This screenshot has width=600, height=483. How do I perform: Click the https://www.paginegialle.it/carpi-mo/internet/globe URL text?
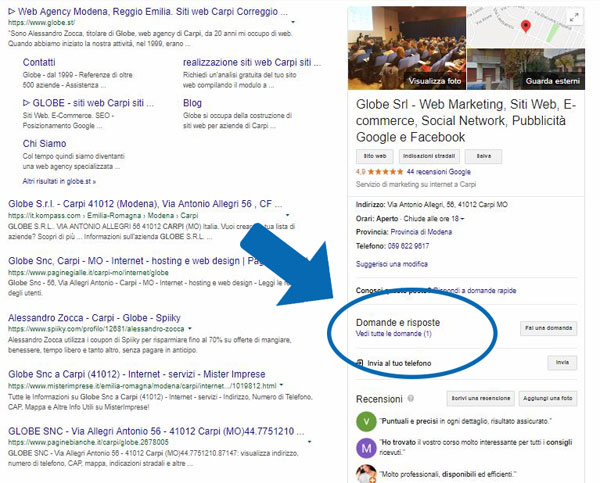[x=88, y=273]
